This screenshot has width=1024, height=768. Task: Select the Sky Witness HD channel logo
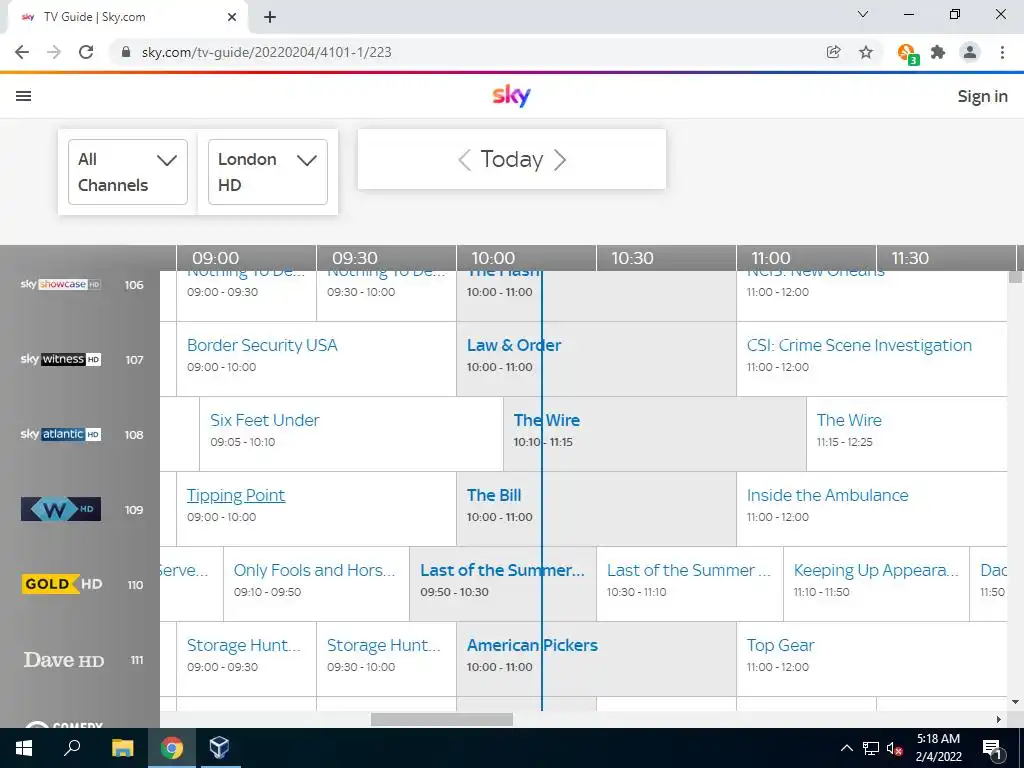pos(61,359)
